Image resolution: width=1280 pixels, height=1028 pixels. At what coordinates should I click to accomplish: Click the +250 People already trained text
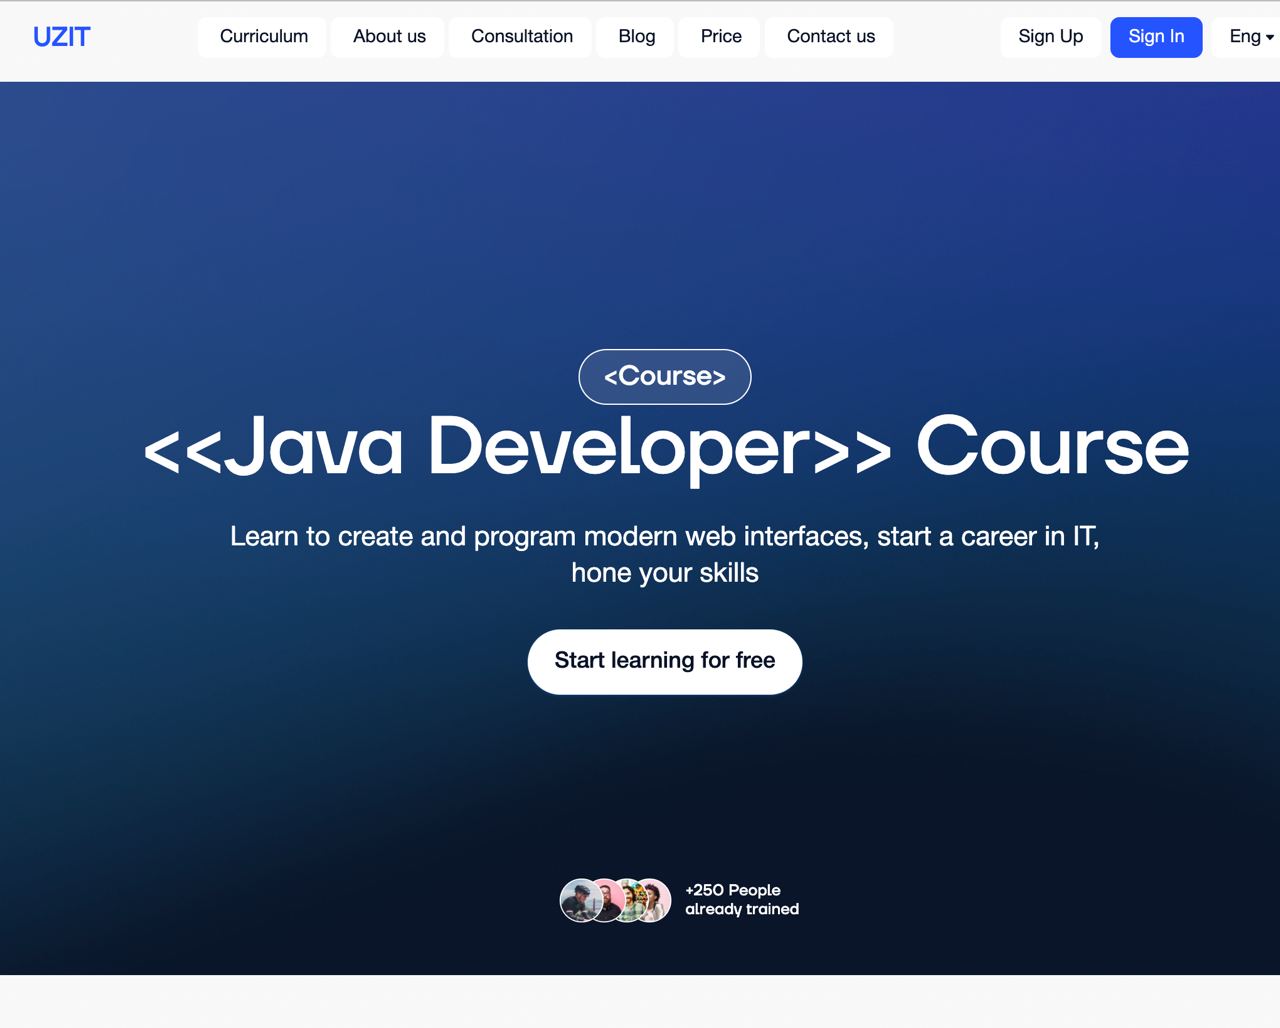[x=741, y=899]
